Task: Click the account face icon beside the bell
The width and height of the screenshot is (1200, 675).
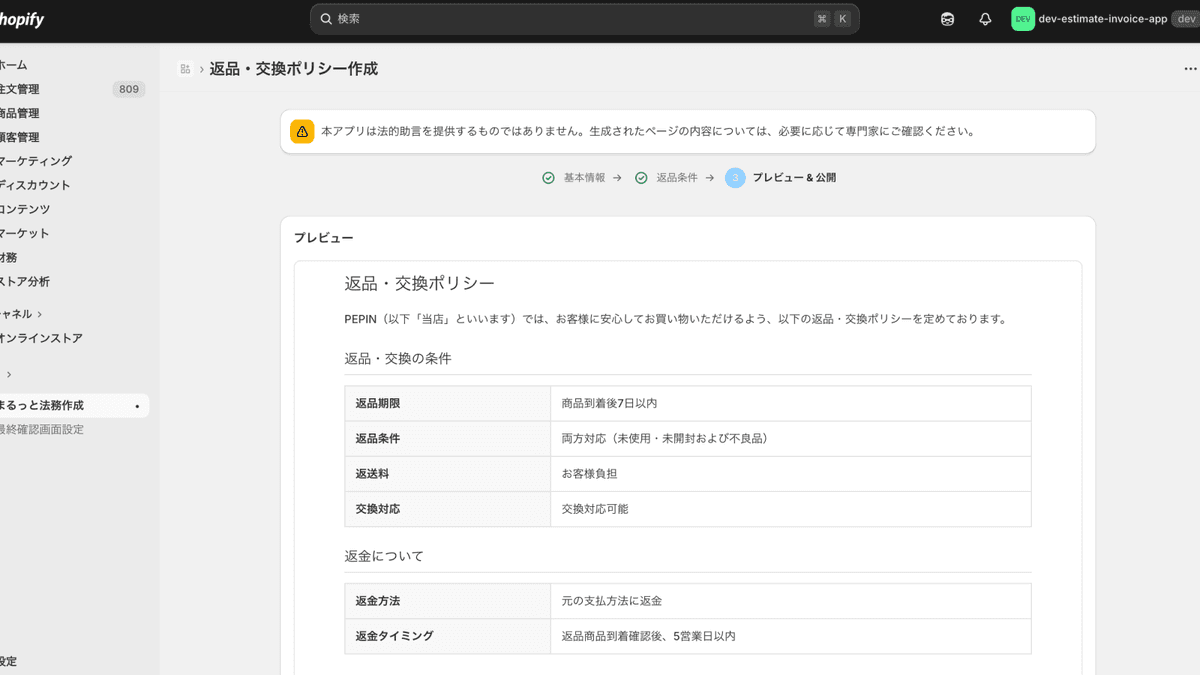Action: (946, 18)
